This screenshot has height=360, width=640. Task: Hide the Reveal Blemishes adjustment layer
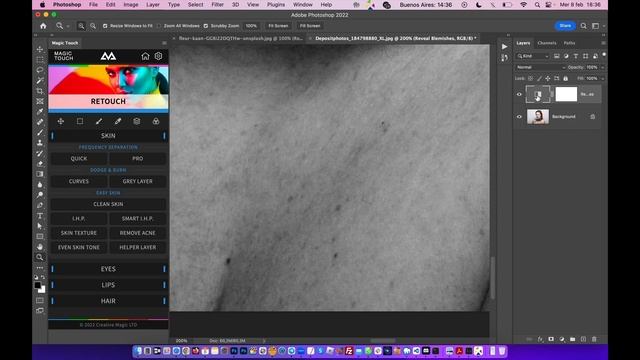pyautogui.click(x=519, y=94)
